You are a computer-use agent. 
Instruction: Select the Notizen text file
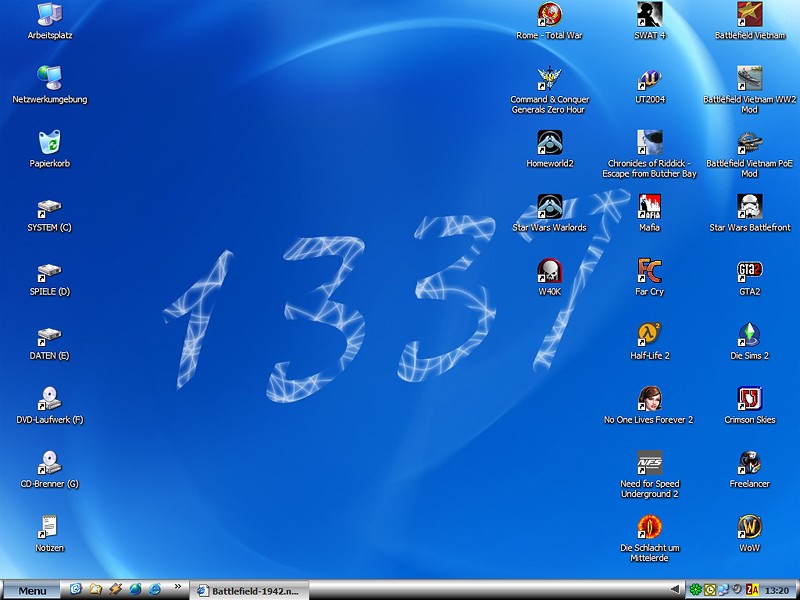coord(49,527)
